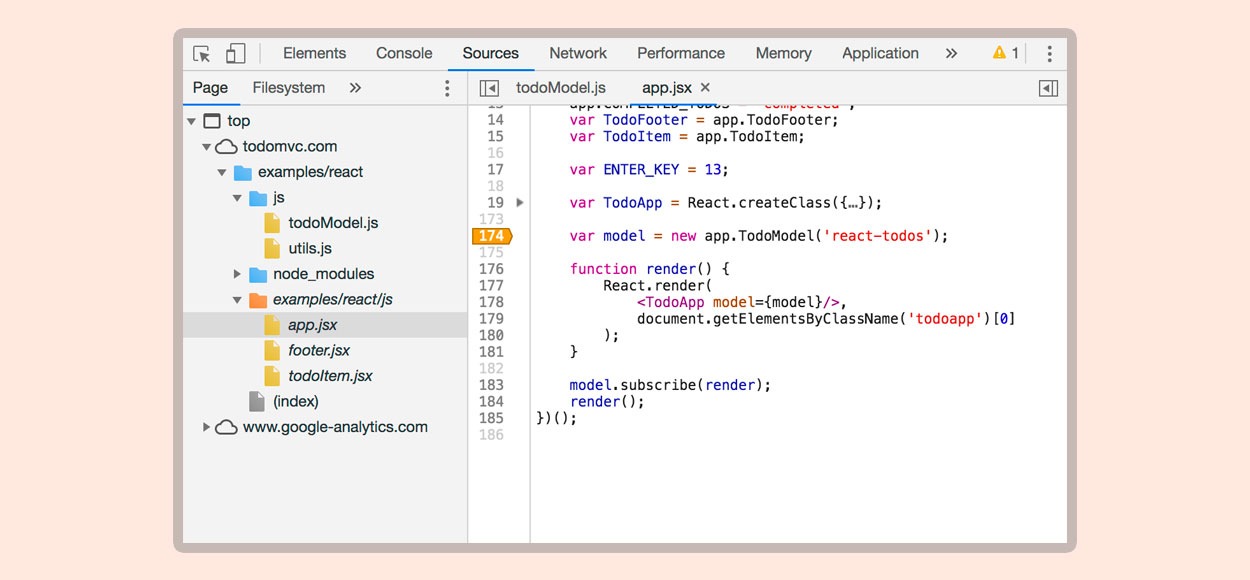Toggle a breakpoint on line 185
Viewport: 1250px width, 580px height.
491,418
